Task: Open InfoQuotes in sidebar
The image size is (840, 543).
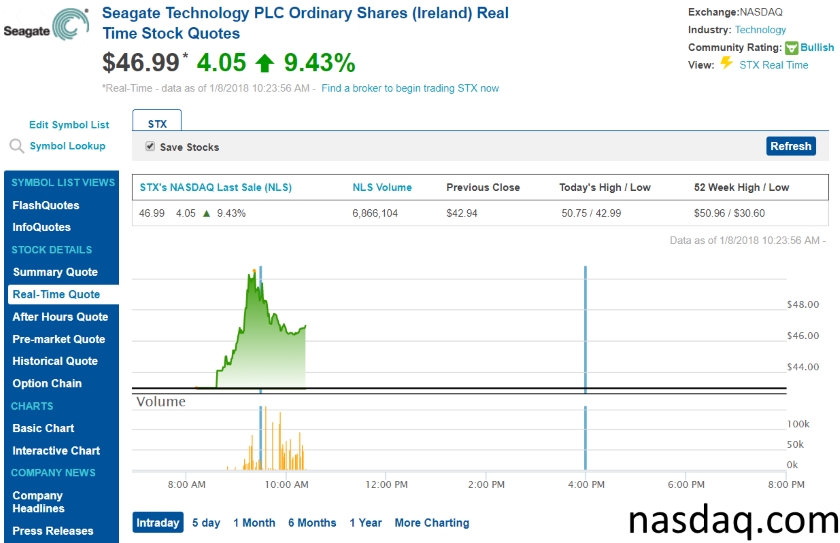Action: (42, 227)
